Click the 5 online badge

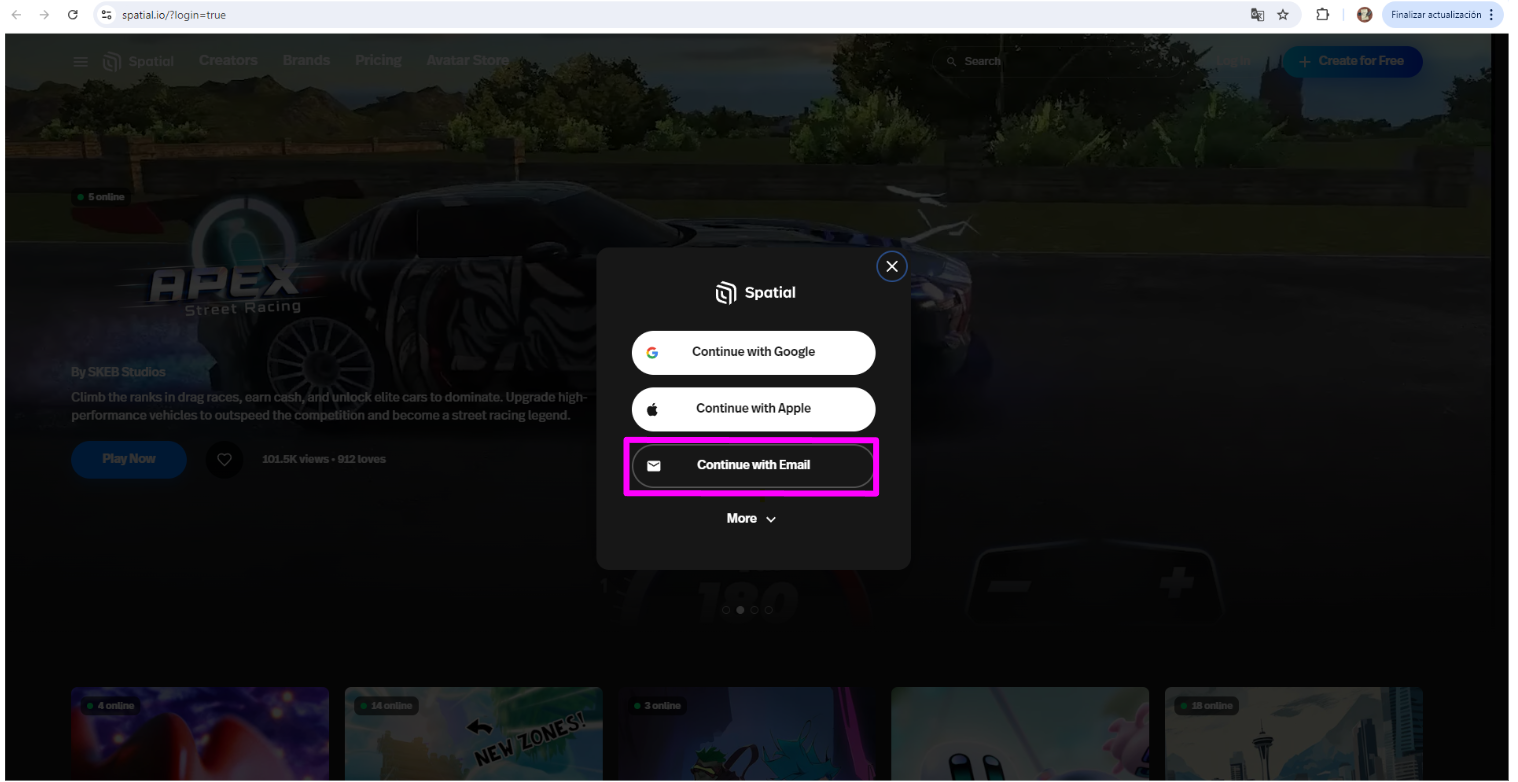(101, 197)
